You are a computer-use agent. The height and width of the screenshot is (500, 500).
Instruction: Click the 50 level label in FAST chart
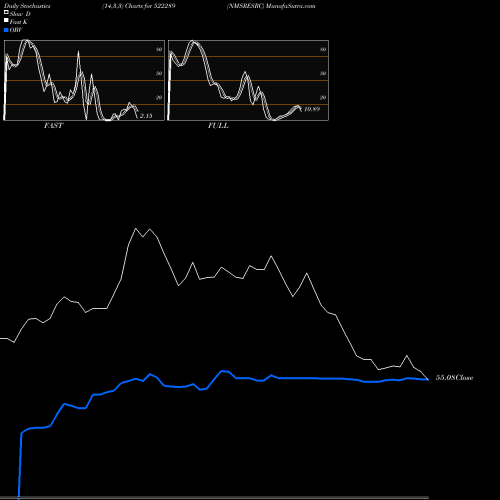tap(159, 73)
